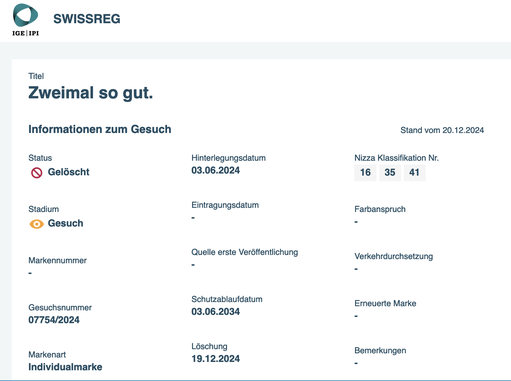Click the 'Verkehrdurchsetzung' label
The width and height of the screenshot is (511, 381).
click(394, 256)
